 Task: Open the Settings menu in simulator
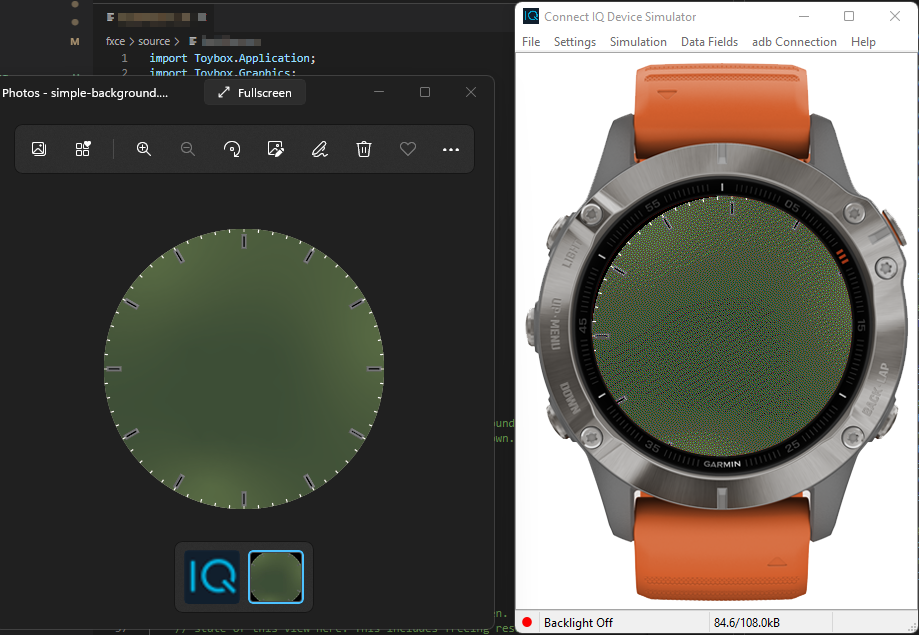click(575, 42)
